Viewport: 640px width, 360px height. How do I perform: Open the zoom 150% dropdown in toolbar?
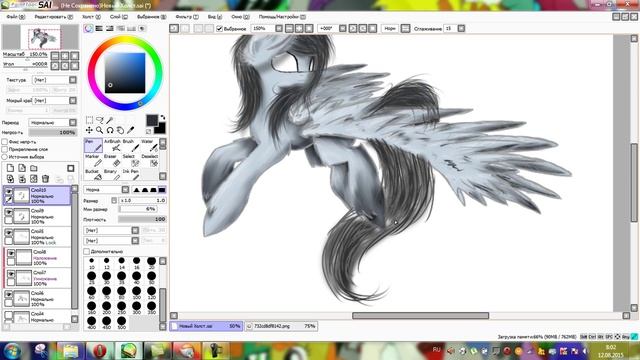click(279, 29)
